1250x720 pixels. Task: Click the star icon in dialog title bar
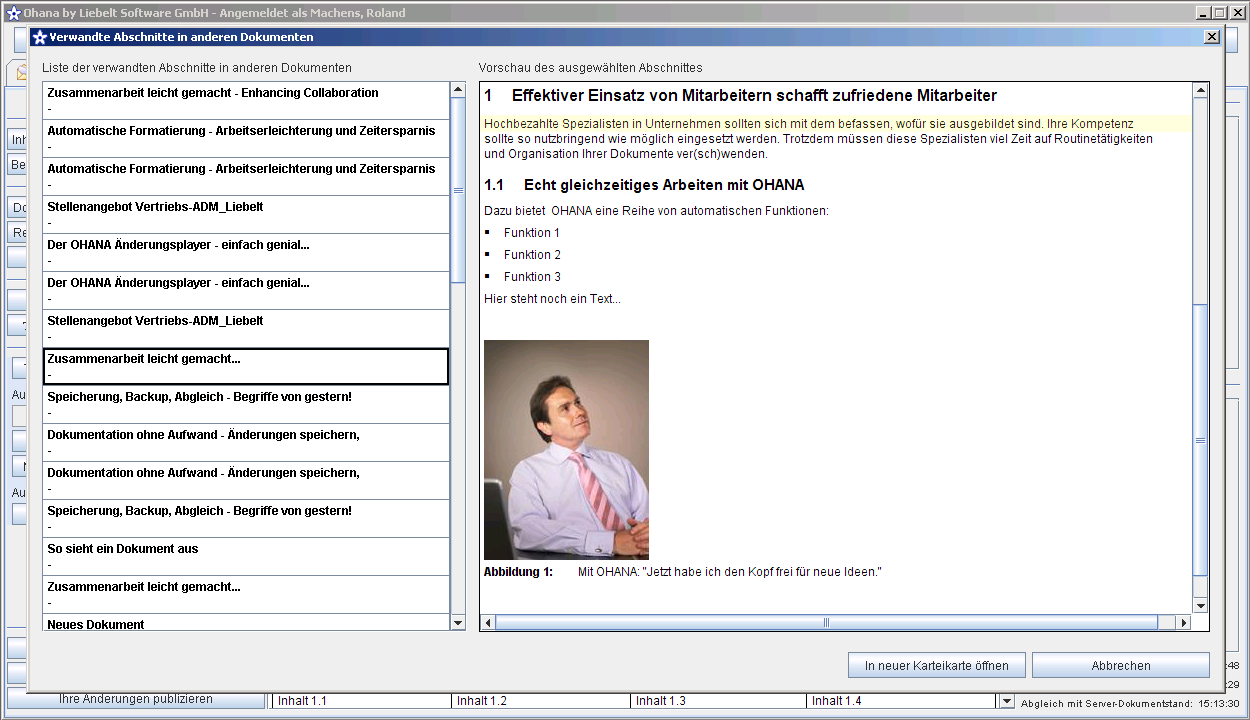tap(40, 37)
